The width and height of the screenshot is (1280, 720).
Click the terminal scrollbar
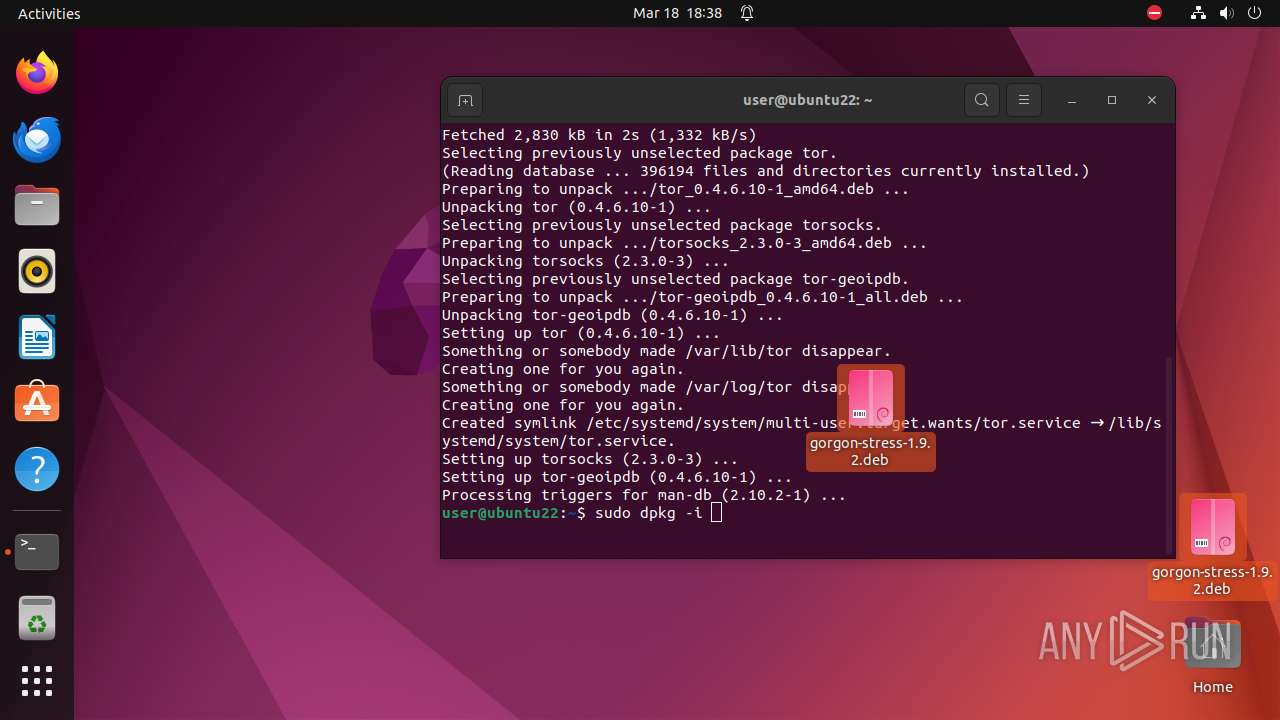point(1169,455)
